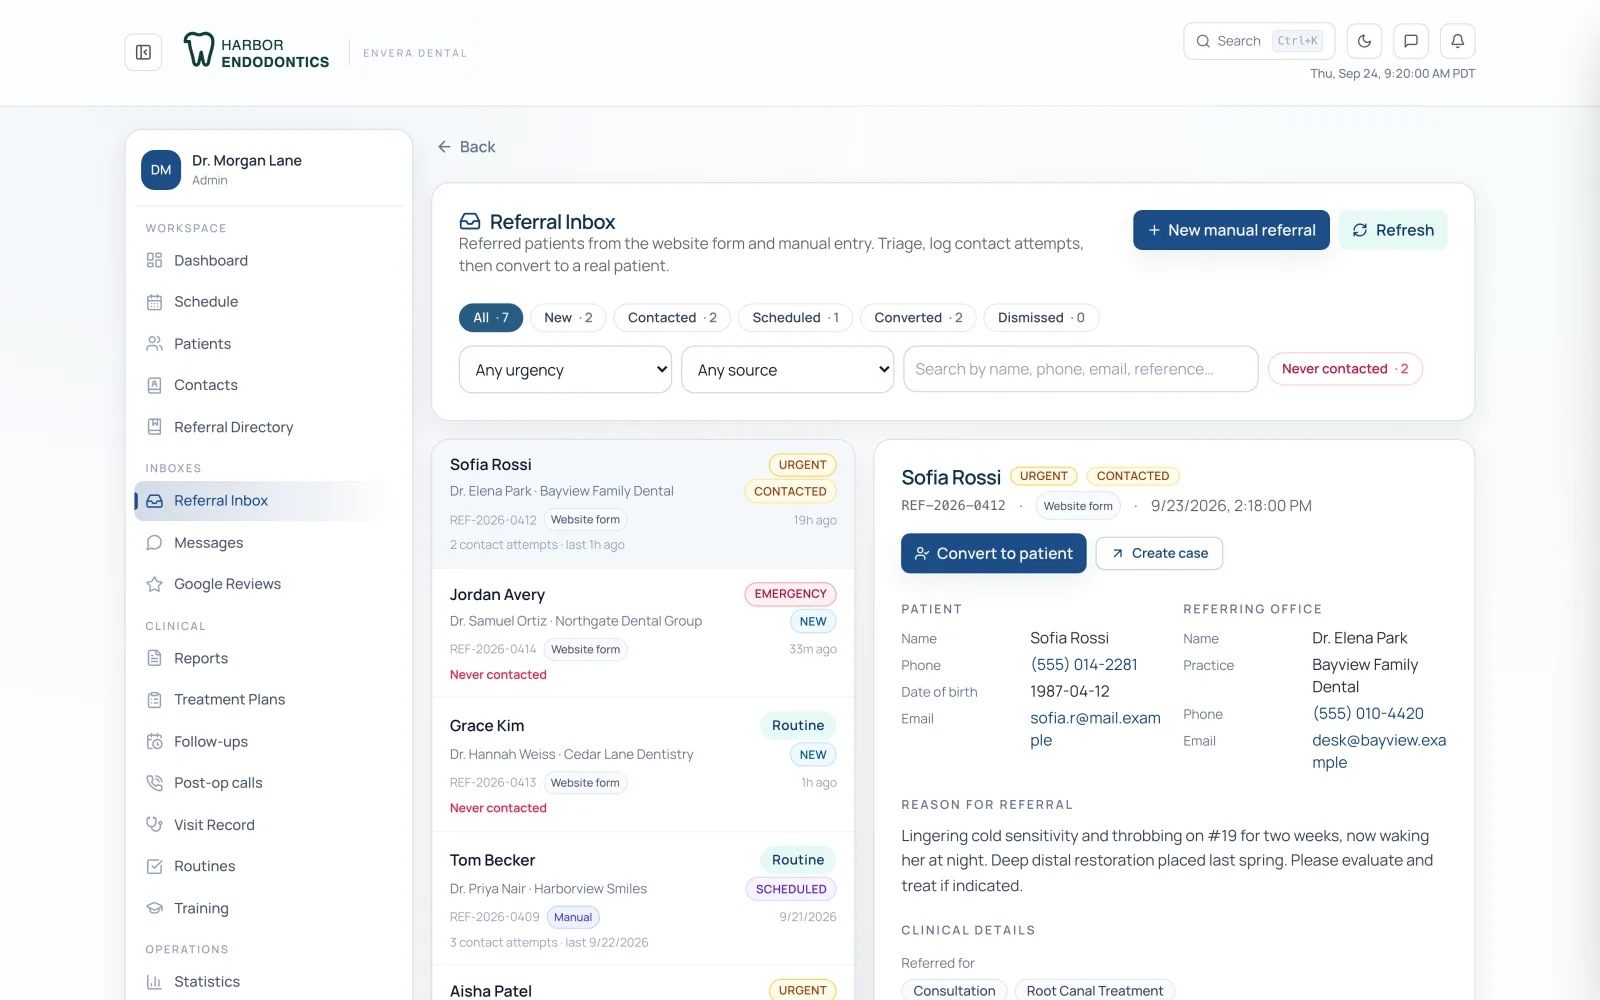Click the Contacts icon in sidebar
Viewport: 1600px width, 1000px height.
point(154,385)
